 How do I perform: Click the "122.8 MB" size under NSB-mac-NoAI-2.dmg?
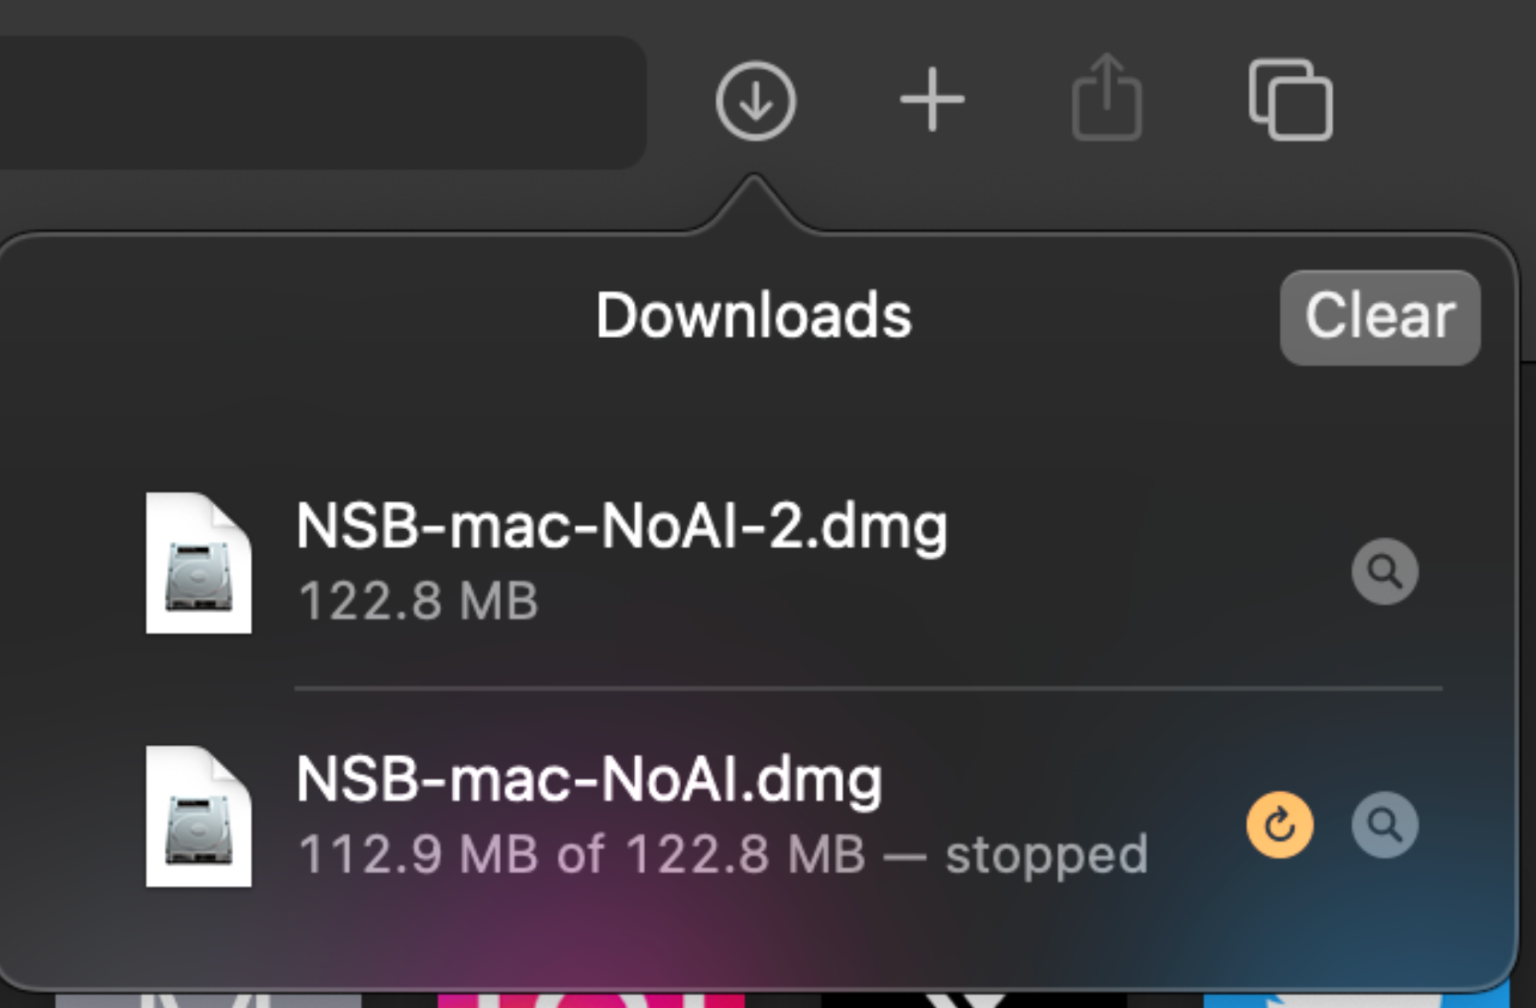pyautogui.click(x=418, y=601)
